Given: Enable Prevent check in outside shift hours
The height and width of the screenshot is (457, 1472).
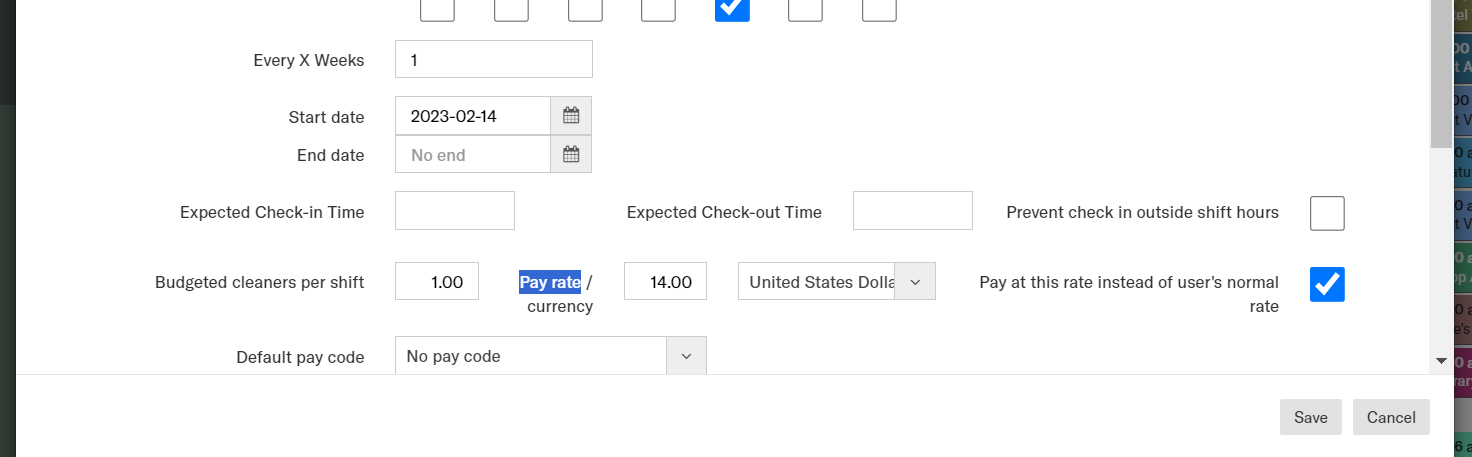Looking at the screenshot, I should [1327, 213].
